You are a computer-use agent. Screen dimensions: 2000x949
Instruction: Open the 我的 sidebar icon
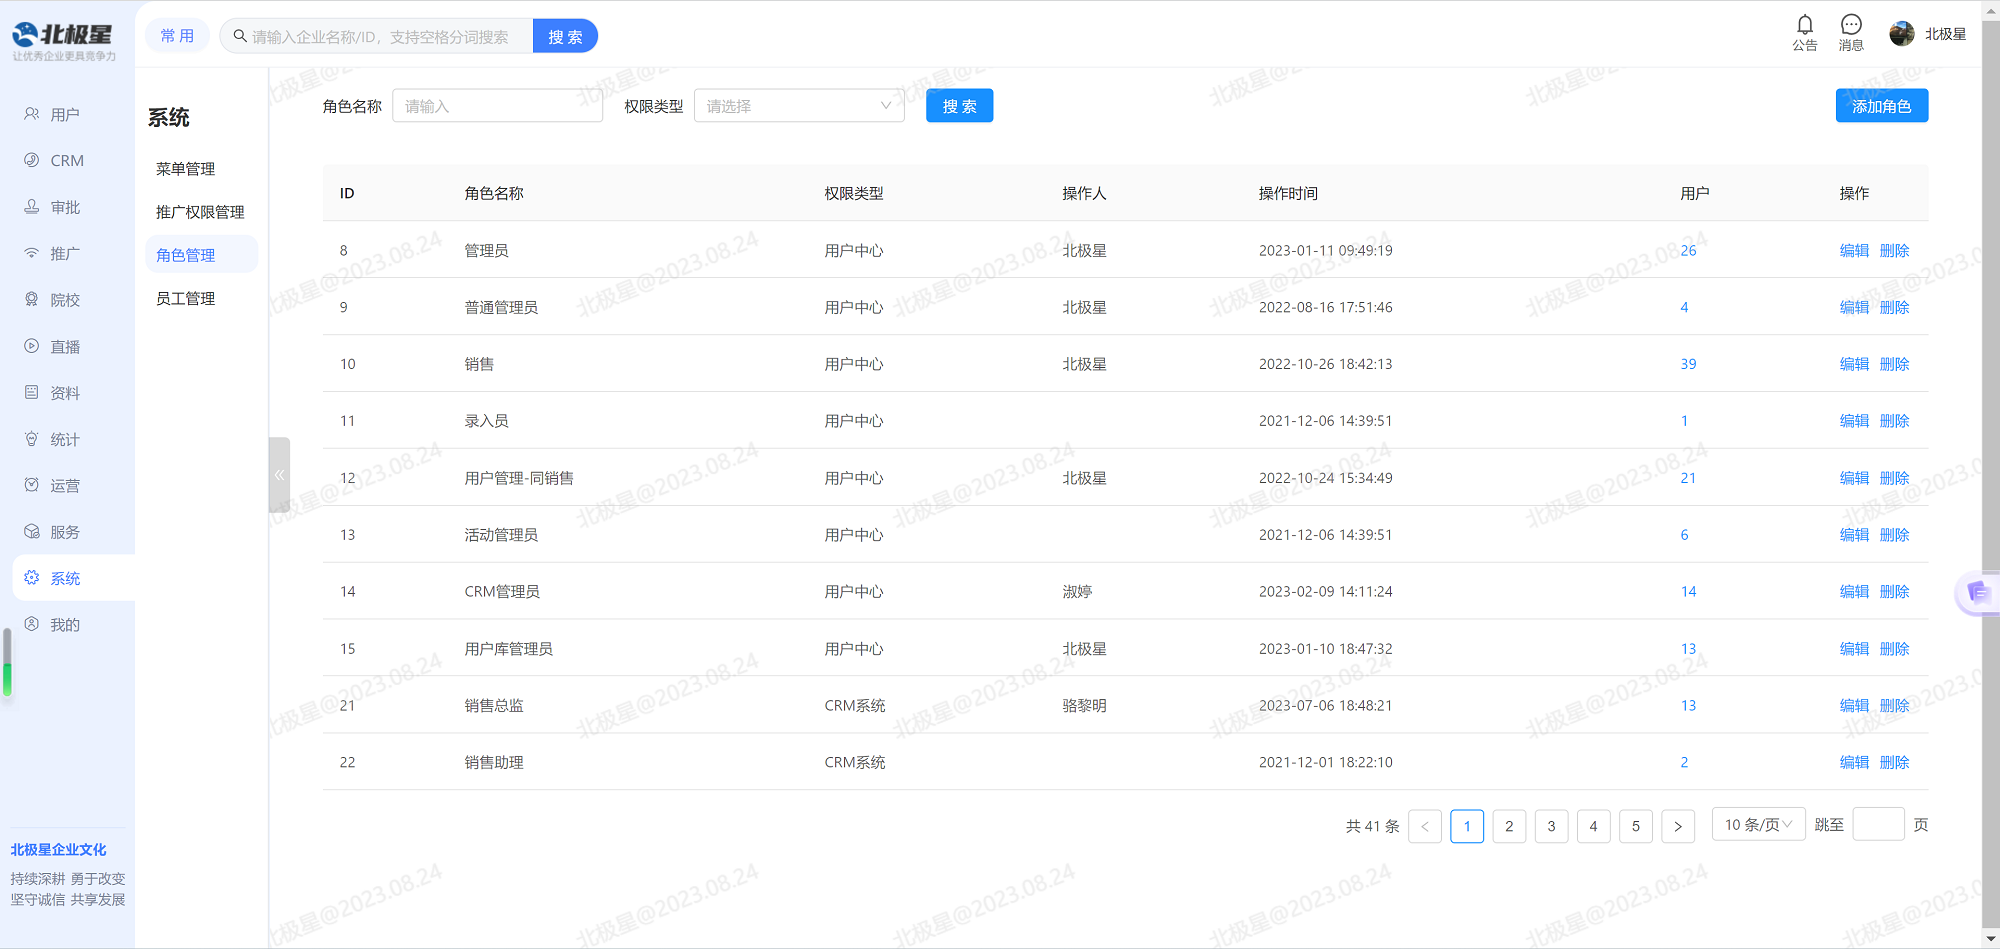tap(32, 625)
